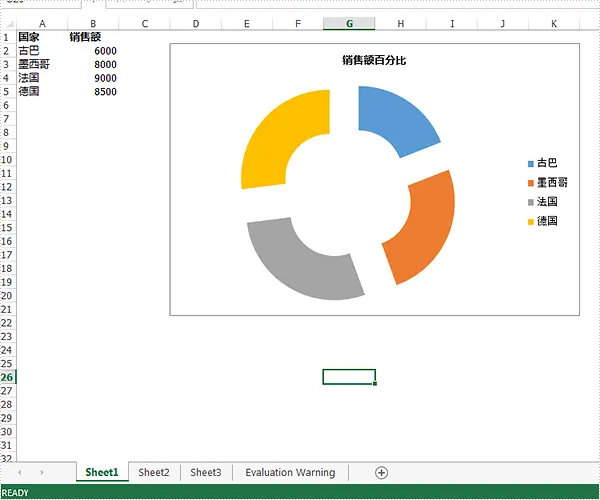Select column D header
The width and height of the screenshot is (600, 500).
196,24
